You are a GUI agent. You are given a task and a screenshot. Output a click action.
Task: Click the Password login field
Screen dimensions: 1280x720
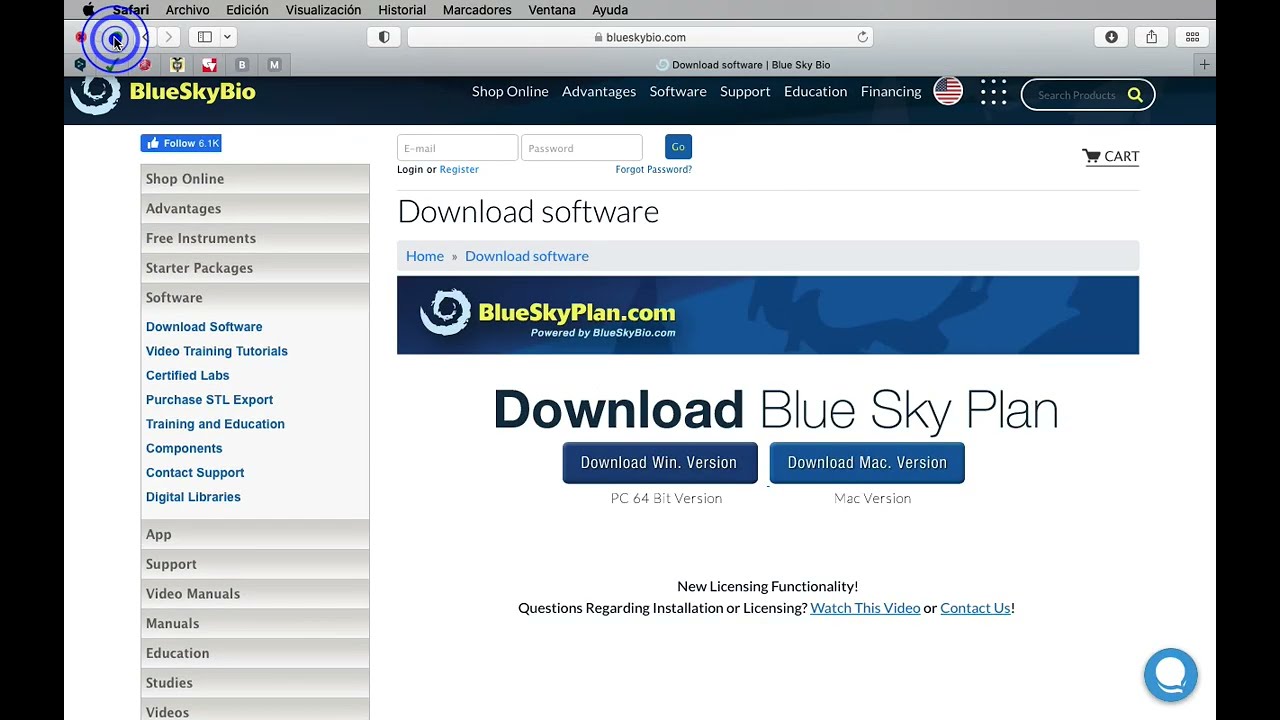(581, 148)
